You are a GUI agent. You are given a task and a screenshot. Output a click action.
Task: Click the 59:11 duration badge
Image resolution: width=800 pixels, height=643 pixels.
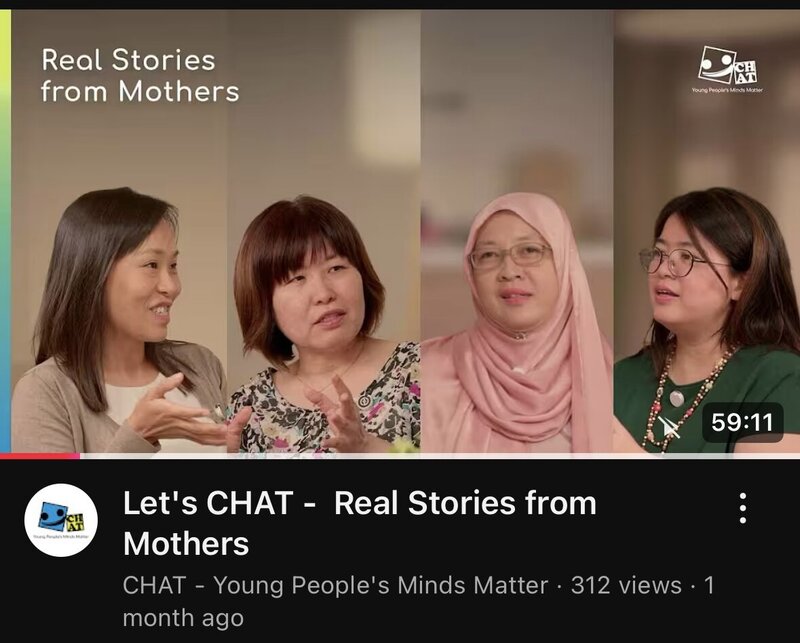742,422
